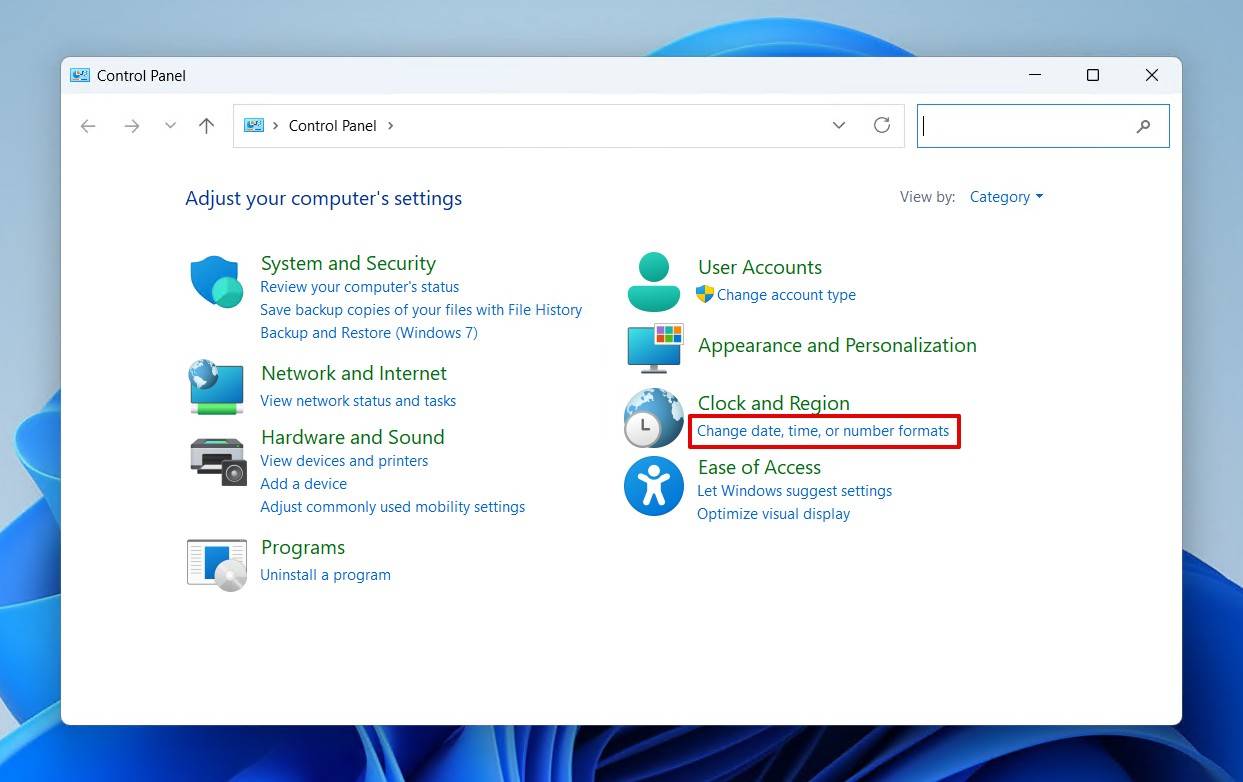Open the Ease of Access icon
The height and width of the screenshot is (782, 1243).
[653, 486]
